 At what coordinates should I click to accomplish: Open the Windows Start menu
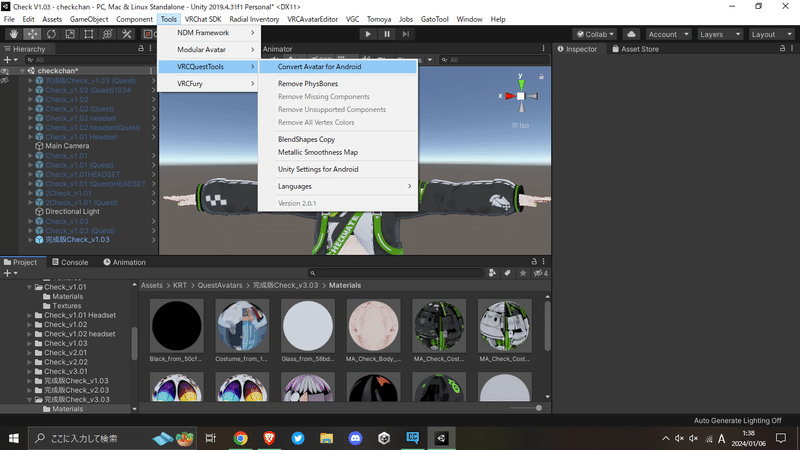click(x=14, y=438)
